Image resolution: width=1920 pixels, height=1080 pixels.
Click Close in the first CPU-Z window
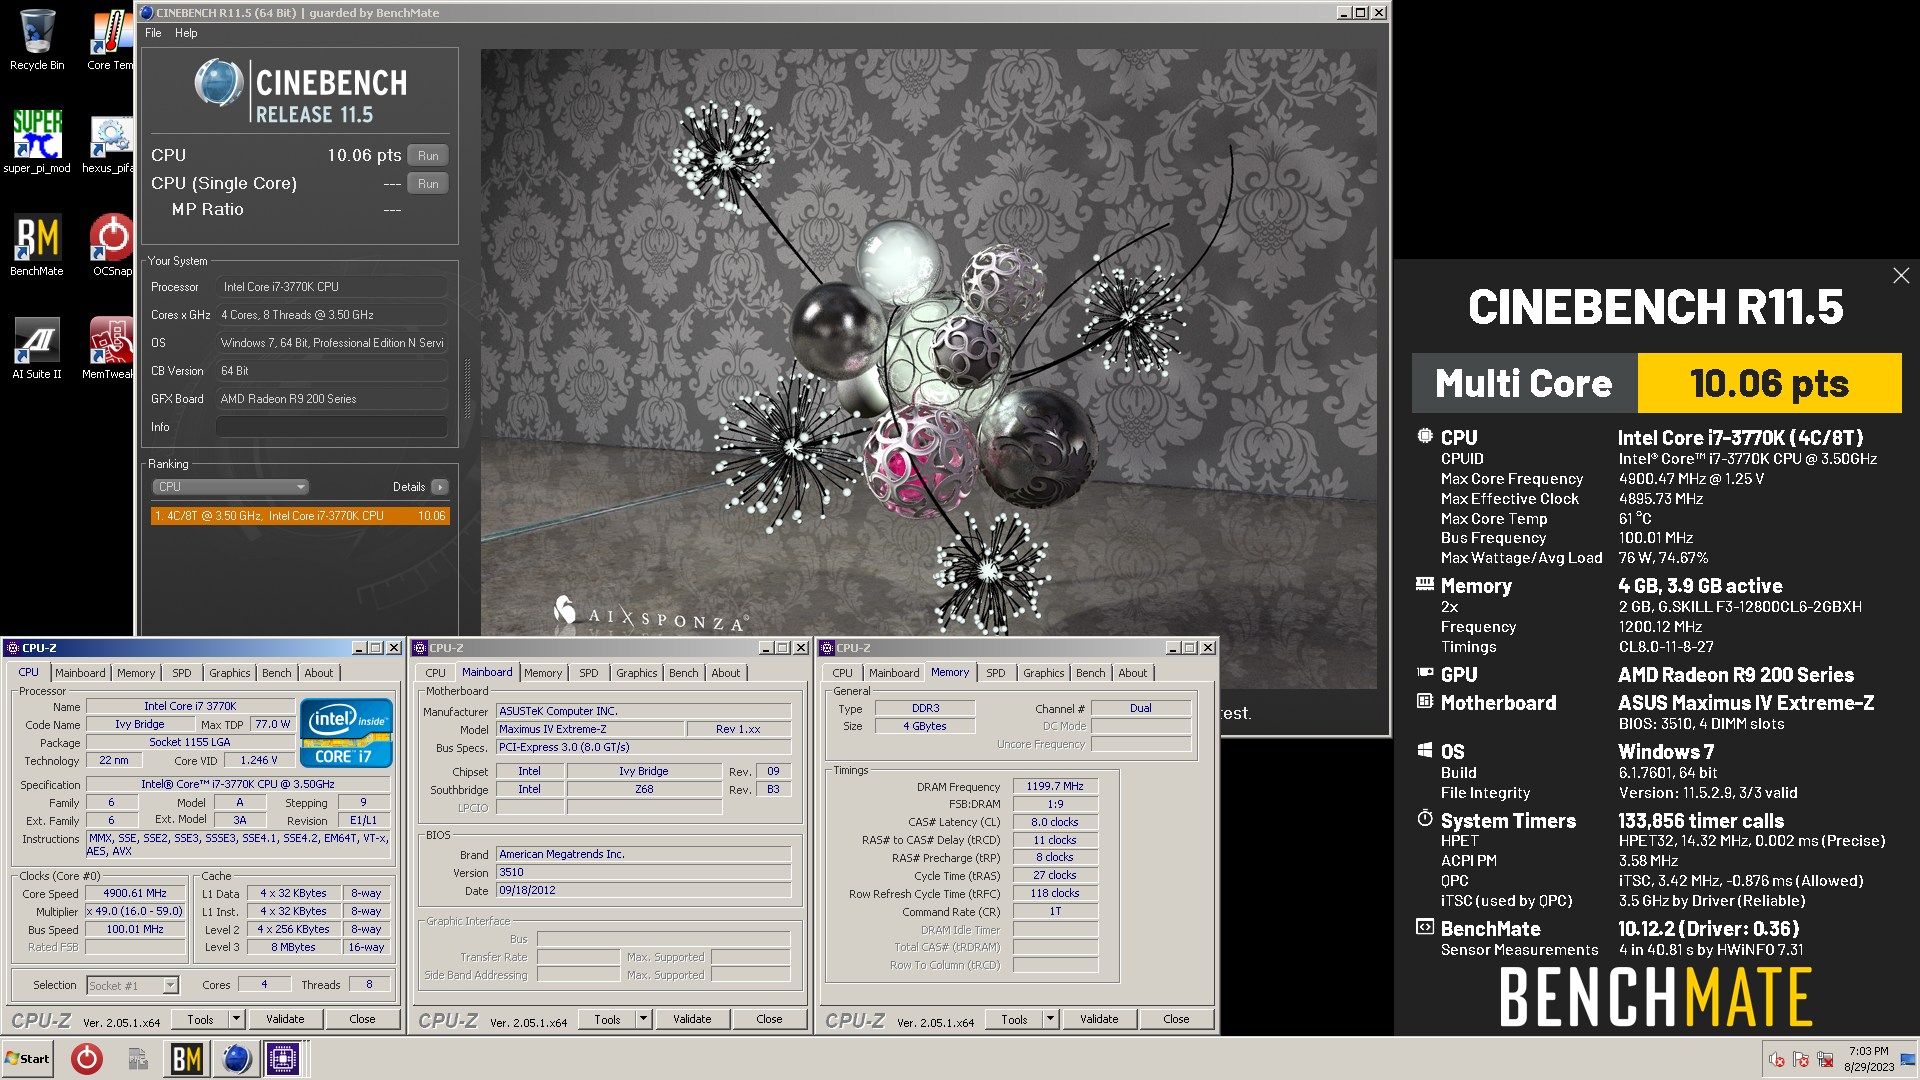click(x=362, y=1019)
